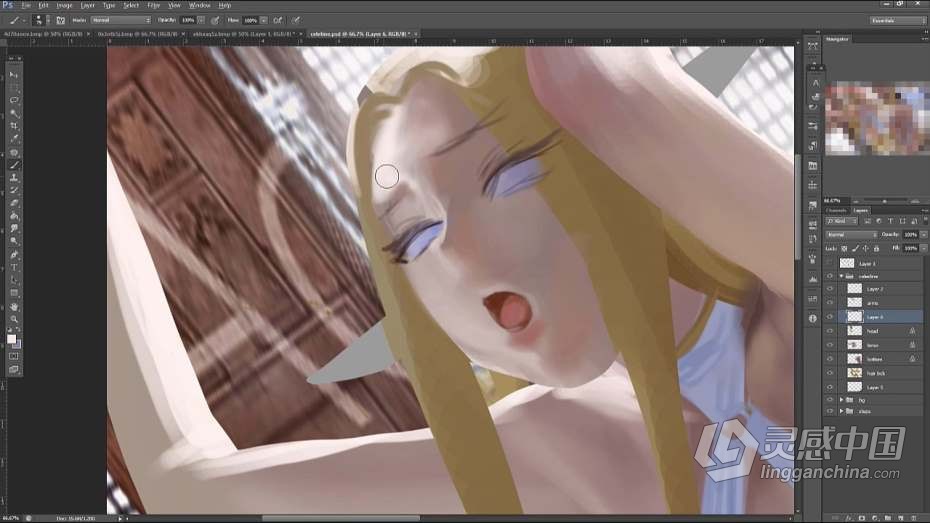The width and height of the screenshot is (930, 523).
Task: Click the foreground color swatch
Action: tap(11, 339)
